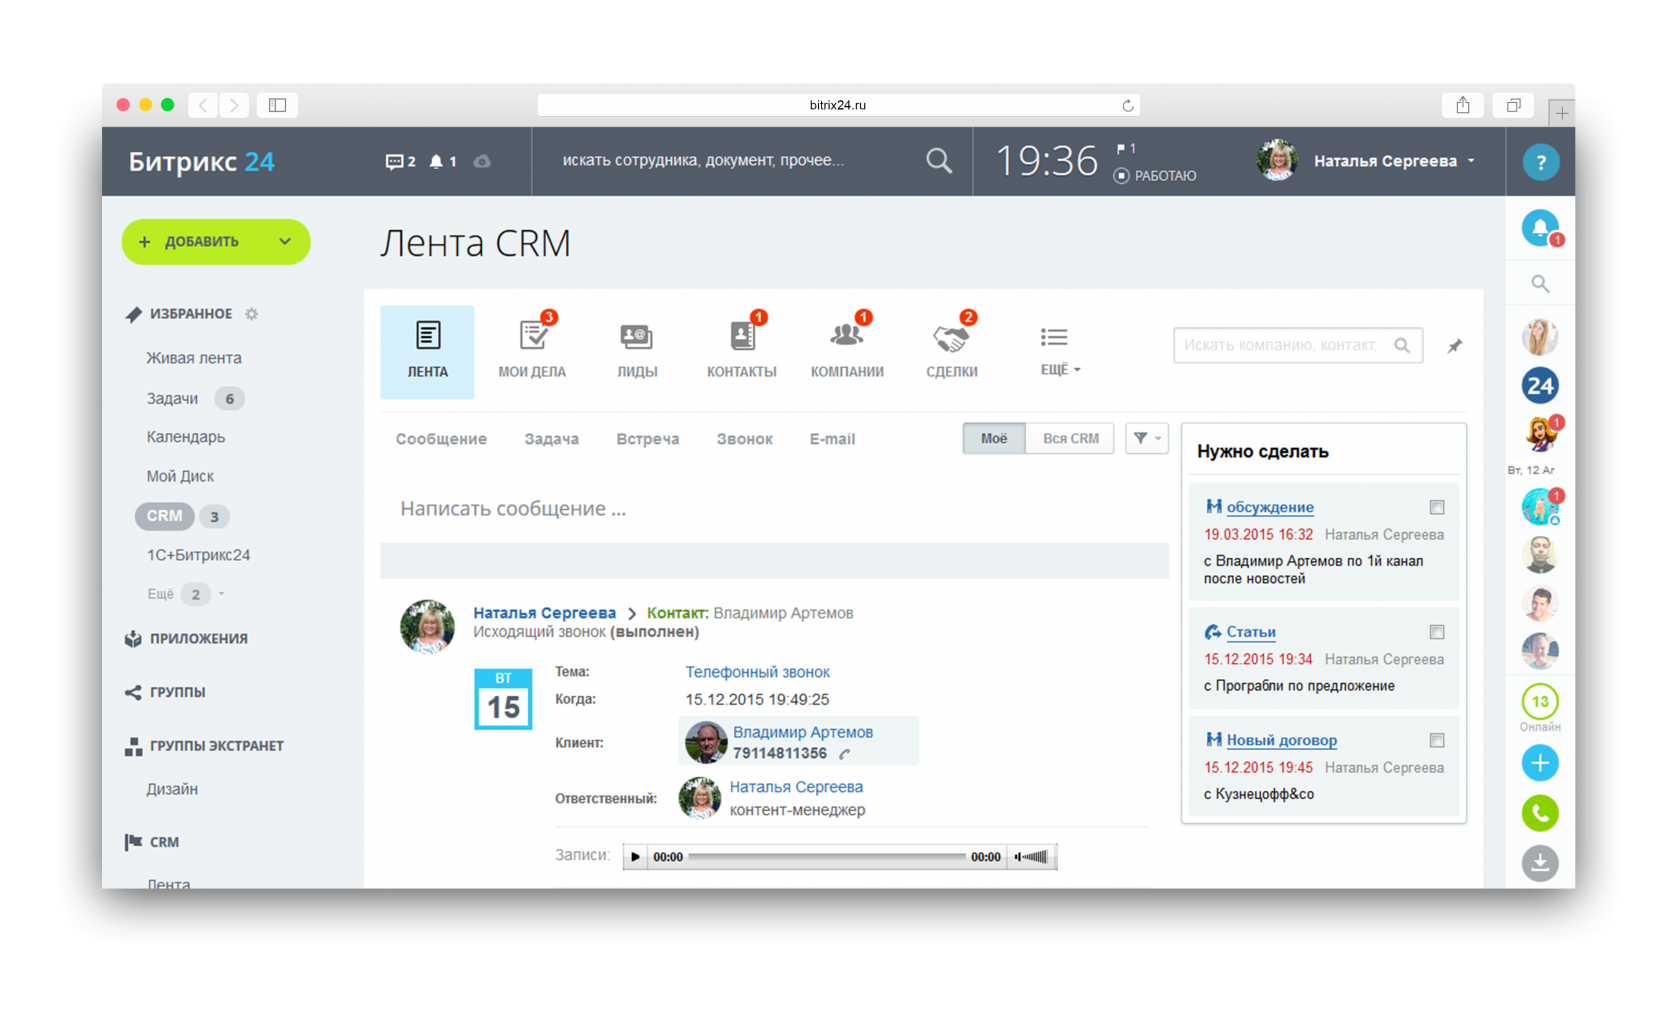Pin the CRM menu with pin icon
Screen dimensions: 1680x1013
[1455, 346]
